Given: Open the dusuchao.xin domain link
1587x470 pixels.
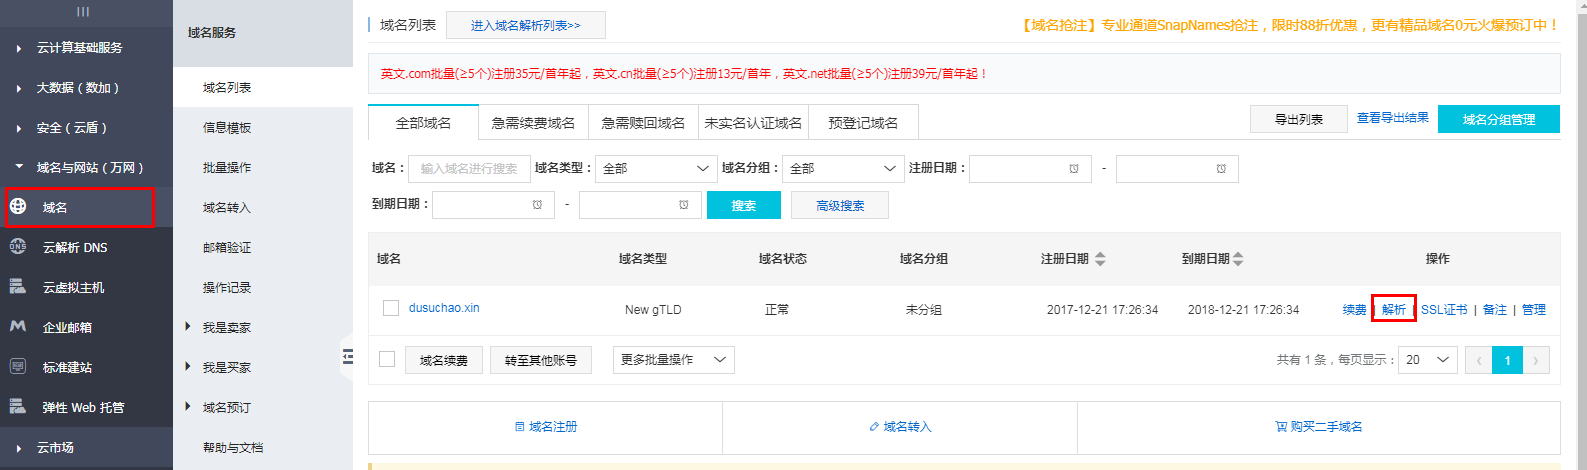Looking at the screenshot, I should point(444,308).
